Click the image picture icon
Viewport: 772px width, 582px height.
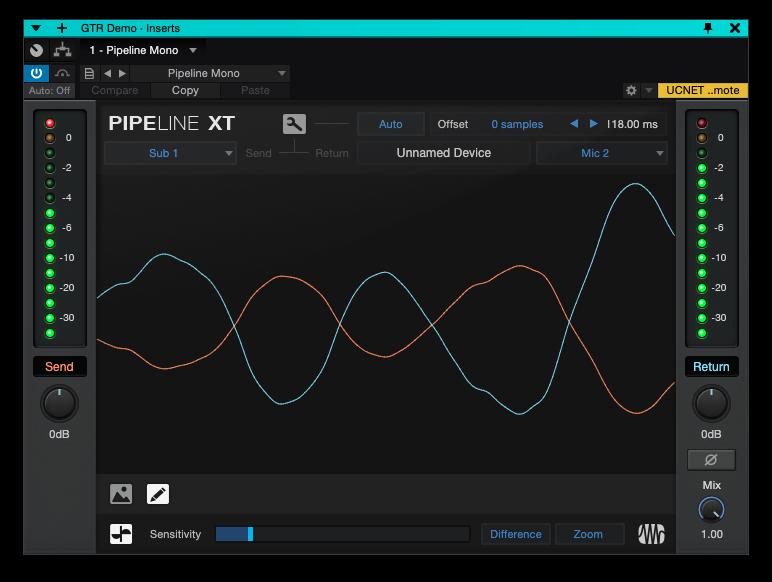click(x=121, y=494)
